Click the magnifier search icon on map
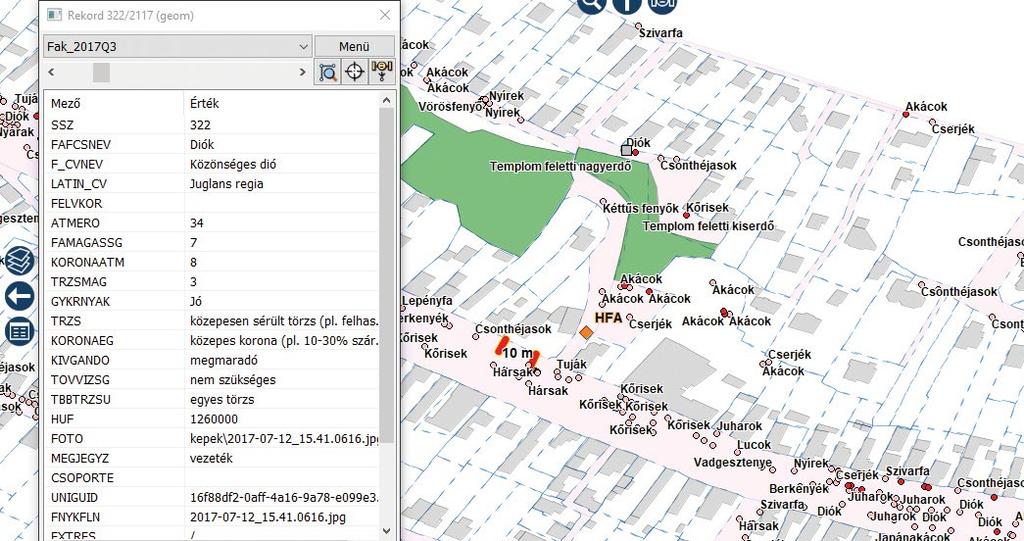The image size is (1024, 541). coord(592,5)
